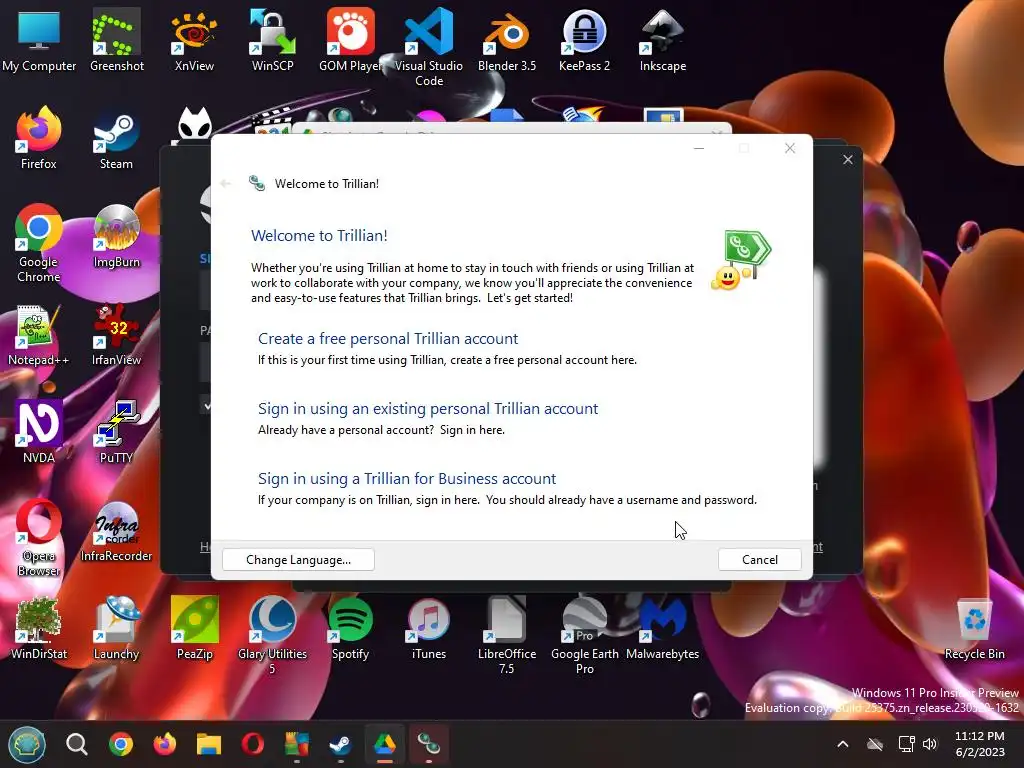Switch to Trillian in the taskbar

(428, 744)
